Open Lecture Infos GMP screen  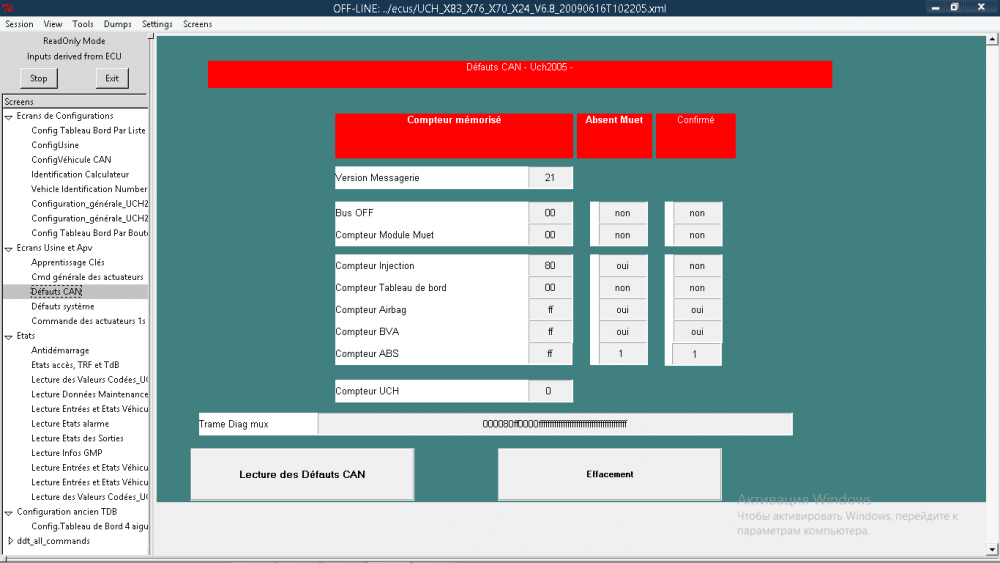[x=67, y=453]
